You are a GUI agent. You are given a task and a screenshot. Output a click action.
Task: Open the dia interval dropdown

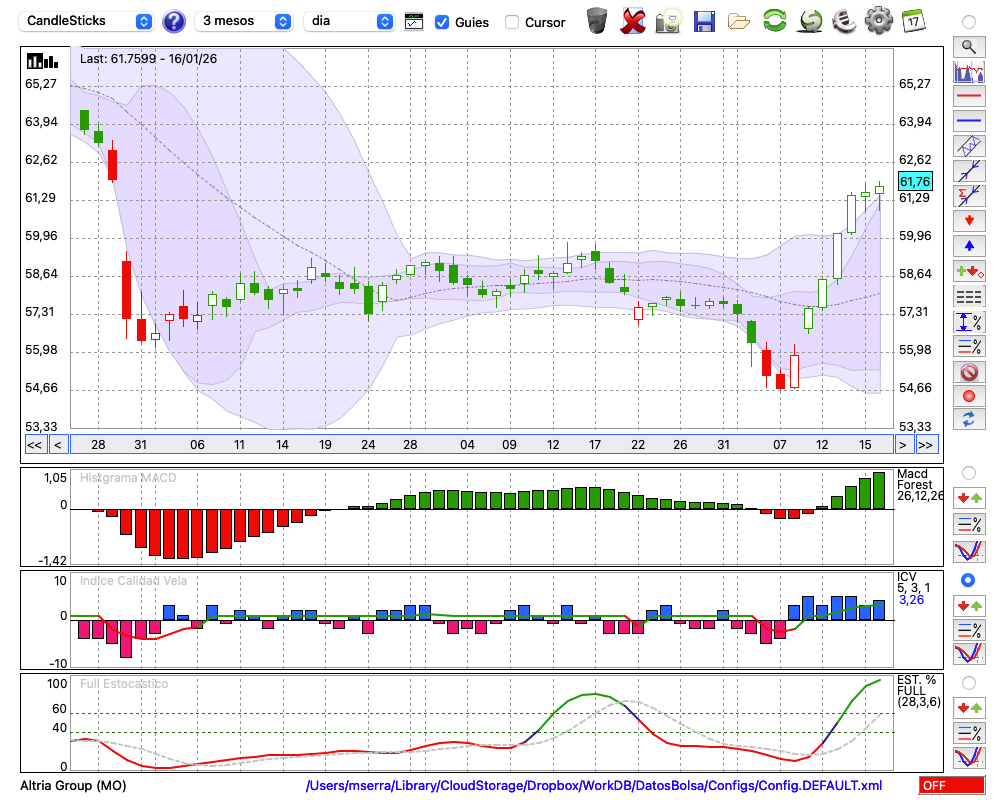[x=349, y=21]
